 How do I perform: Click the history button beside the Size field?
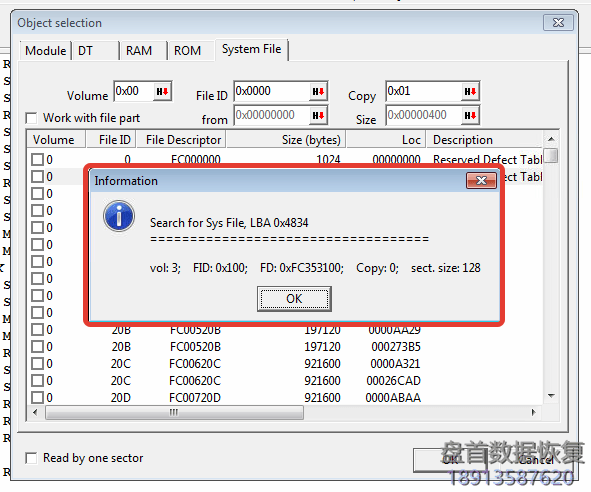tap(470, 115)
